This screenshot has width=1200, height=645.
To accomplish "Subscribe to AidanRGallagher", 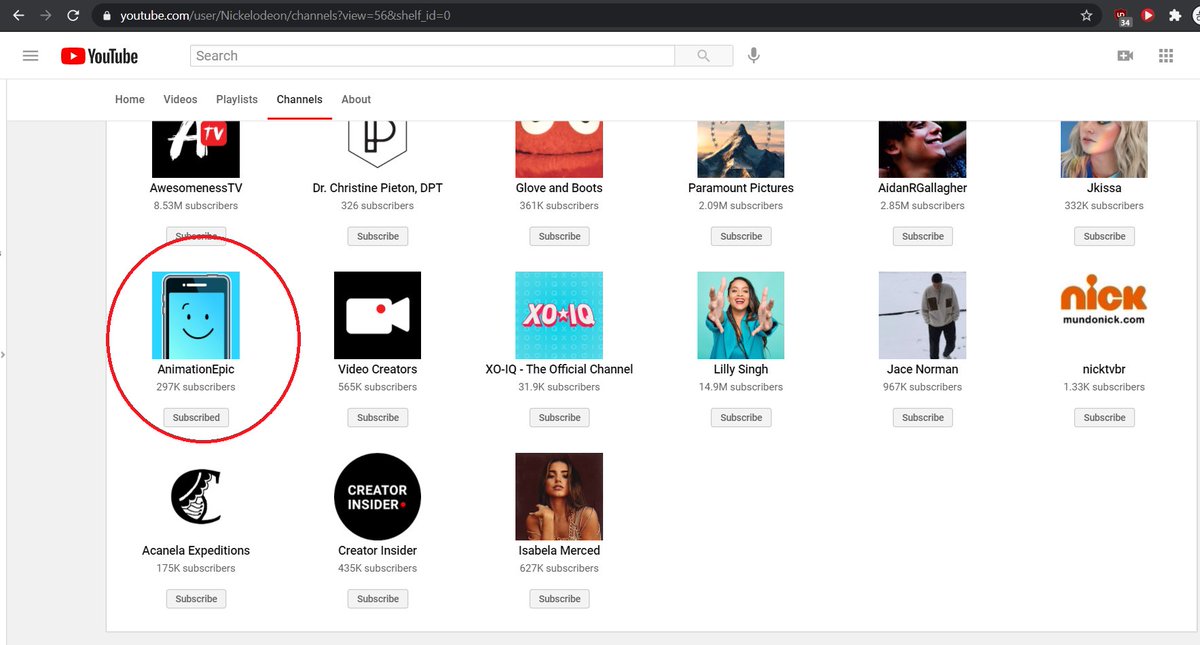I will click(923, 236).
